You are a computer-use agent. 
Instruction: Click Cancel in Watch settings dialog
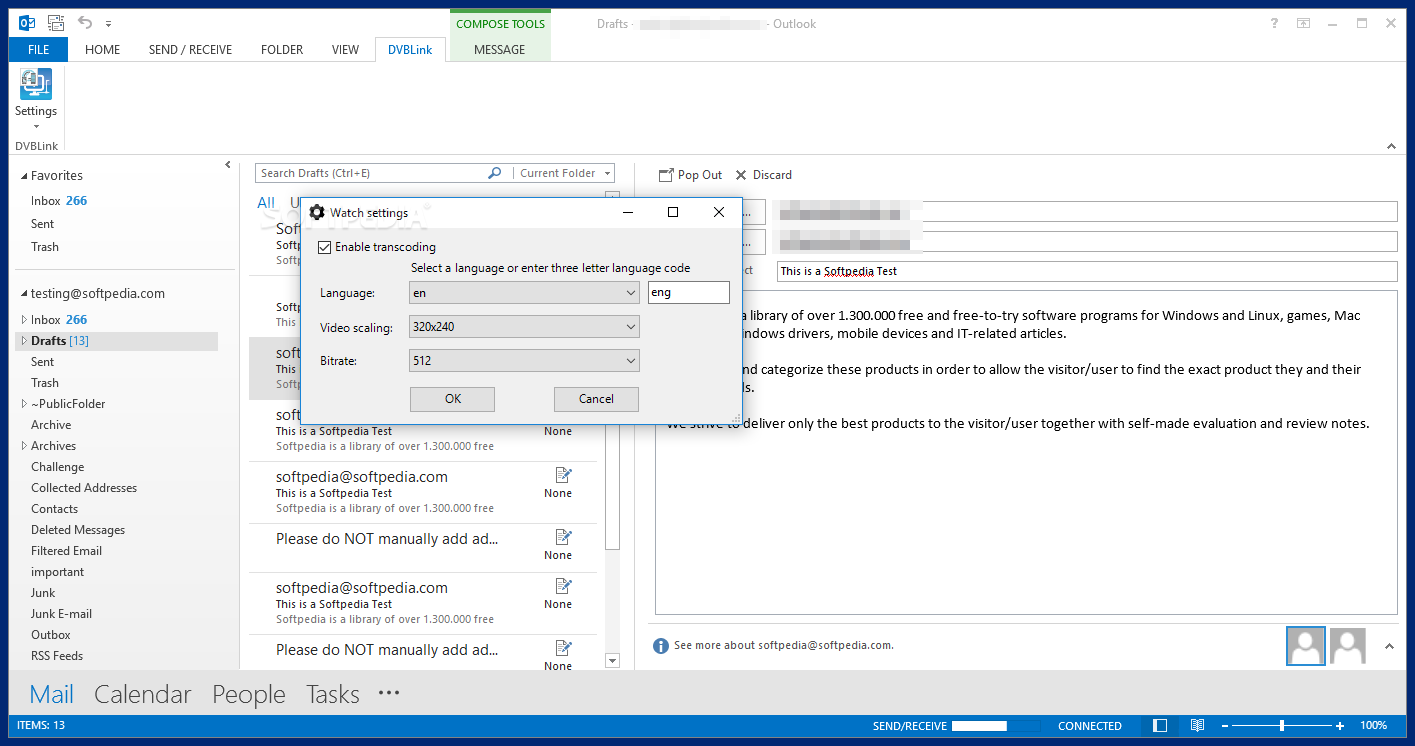point(596,399)
